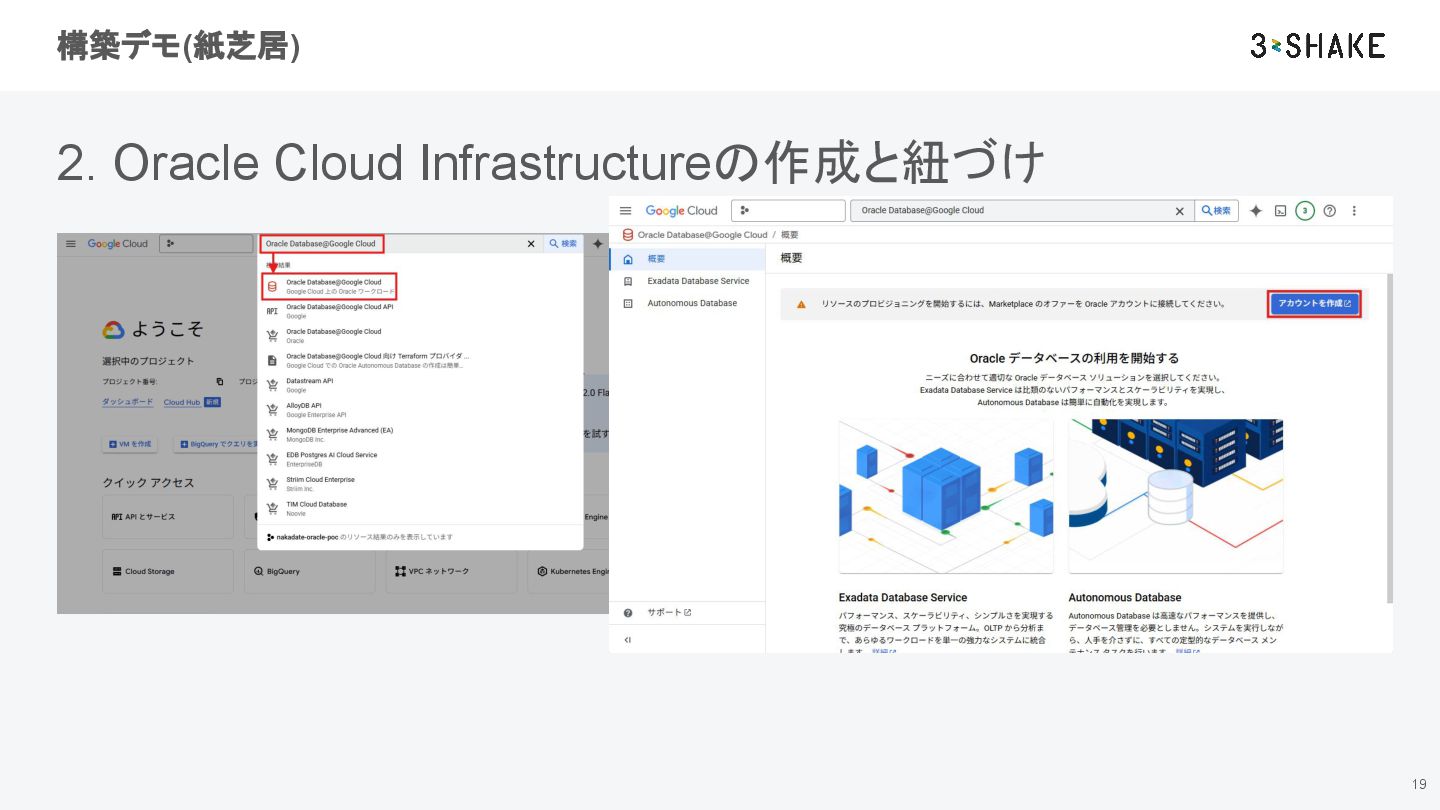
Task: Click the Google Cloud logo in the right console
Action: (681, 211)
